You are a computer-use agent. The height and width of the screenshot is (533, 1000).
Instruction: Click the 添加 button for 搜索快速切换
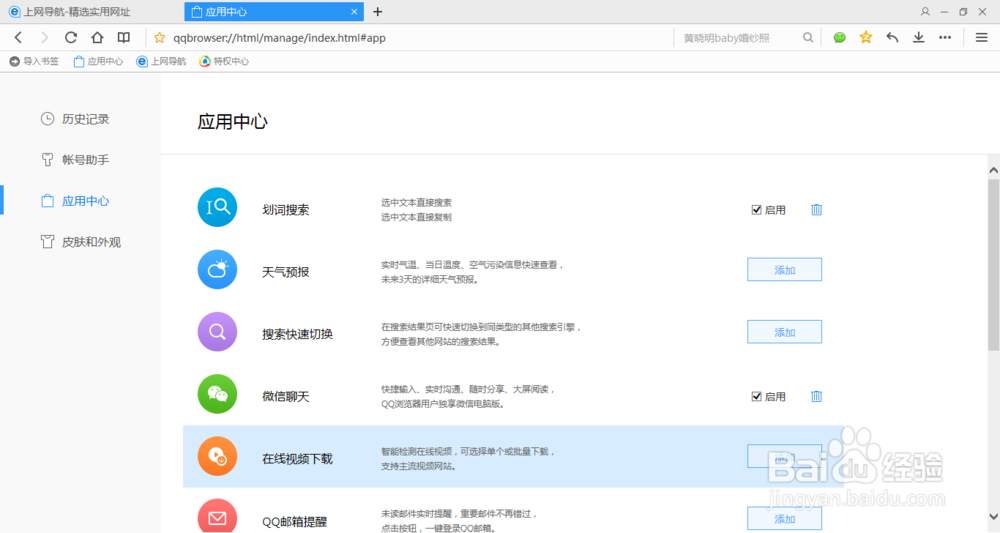click(x=784, y=332)
